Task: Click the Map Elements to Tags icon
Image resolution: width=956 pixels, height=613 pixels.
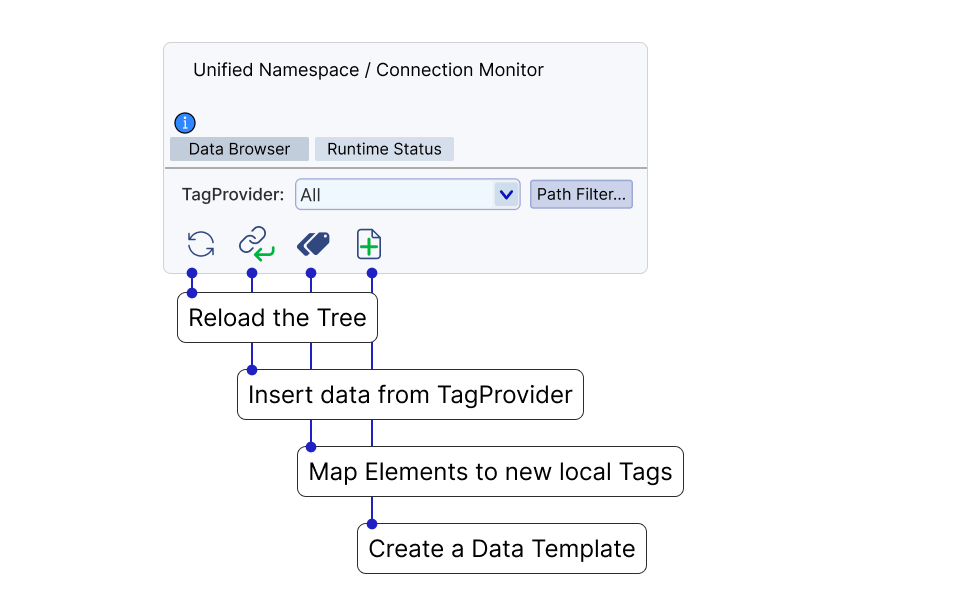Action: pyautogui.click(x=313, y=244)
